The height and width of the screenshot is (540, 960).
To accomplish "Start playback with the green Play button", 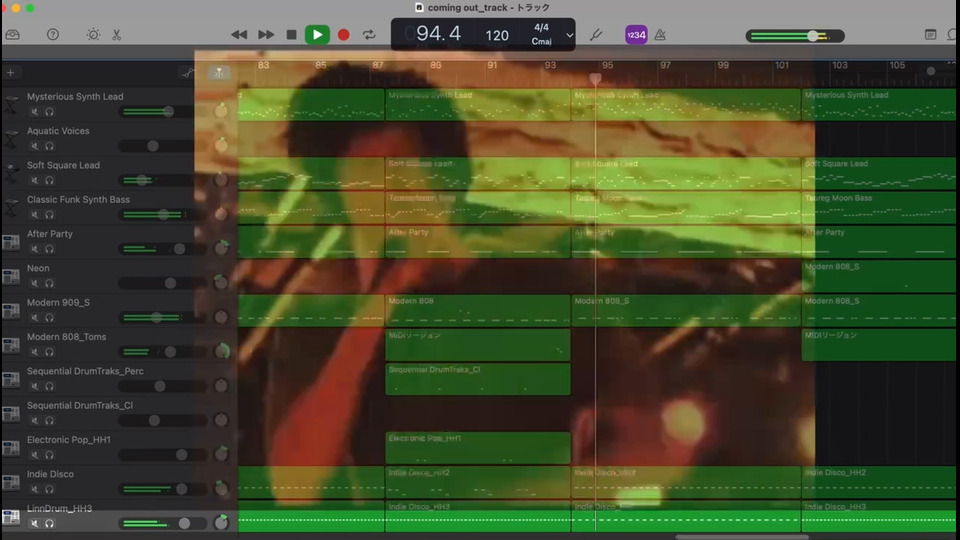I will 317,35.
